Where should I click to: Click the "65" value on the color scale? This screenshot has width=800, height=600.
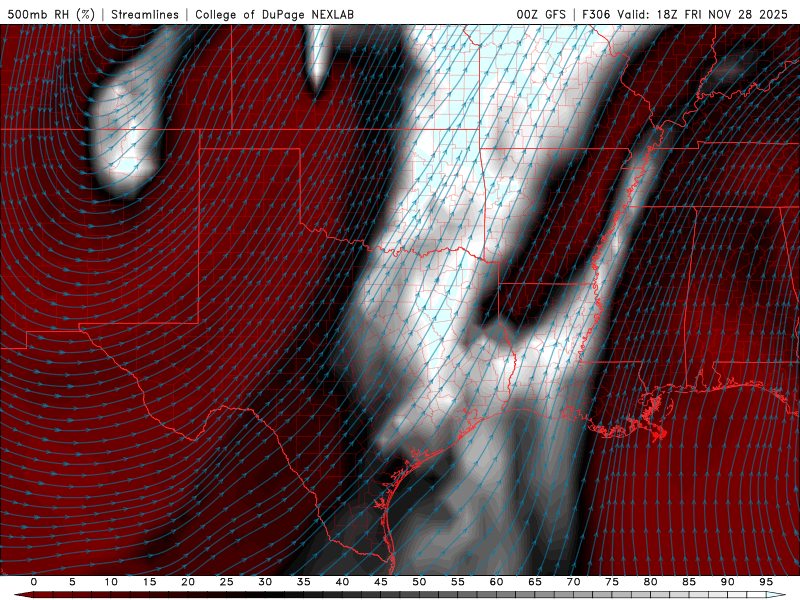point(535,582)
